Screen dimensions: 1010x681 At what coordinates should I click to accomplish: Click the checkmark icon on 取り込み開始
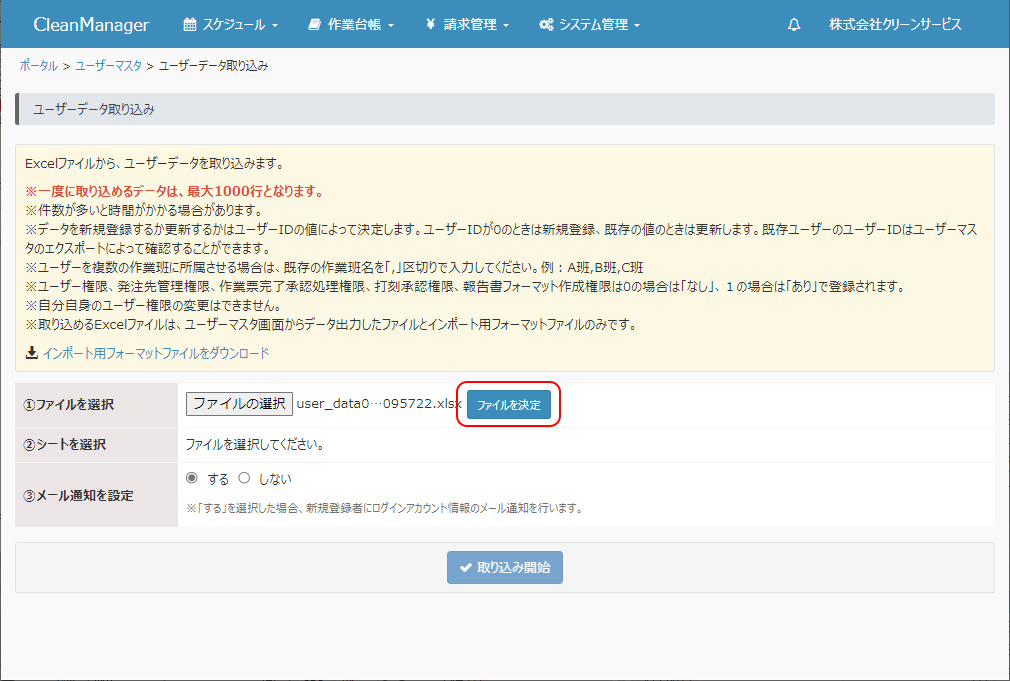[465, 568]
